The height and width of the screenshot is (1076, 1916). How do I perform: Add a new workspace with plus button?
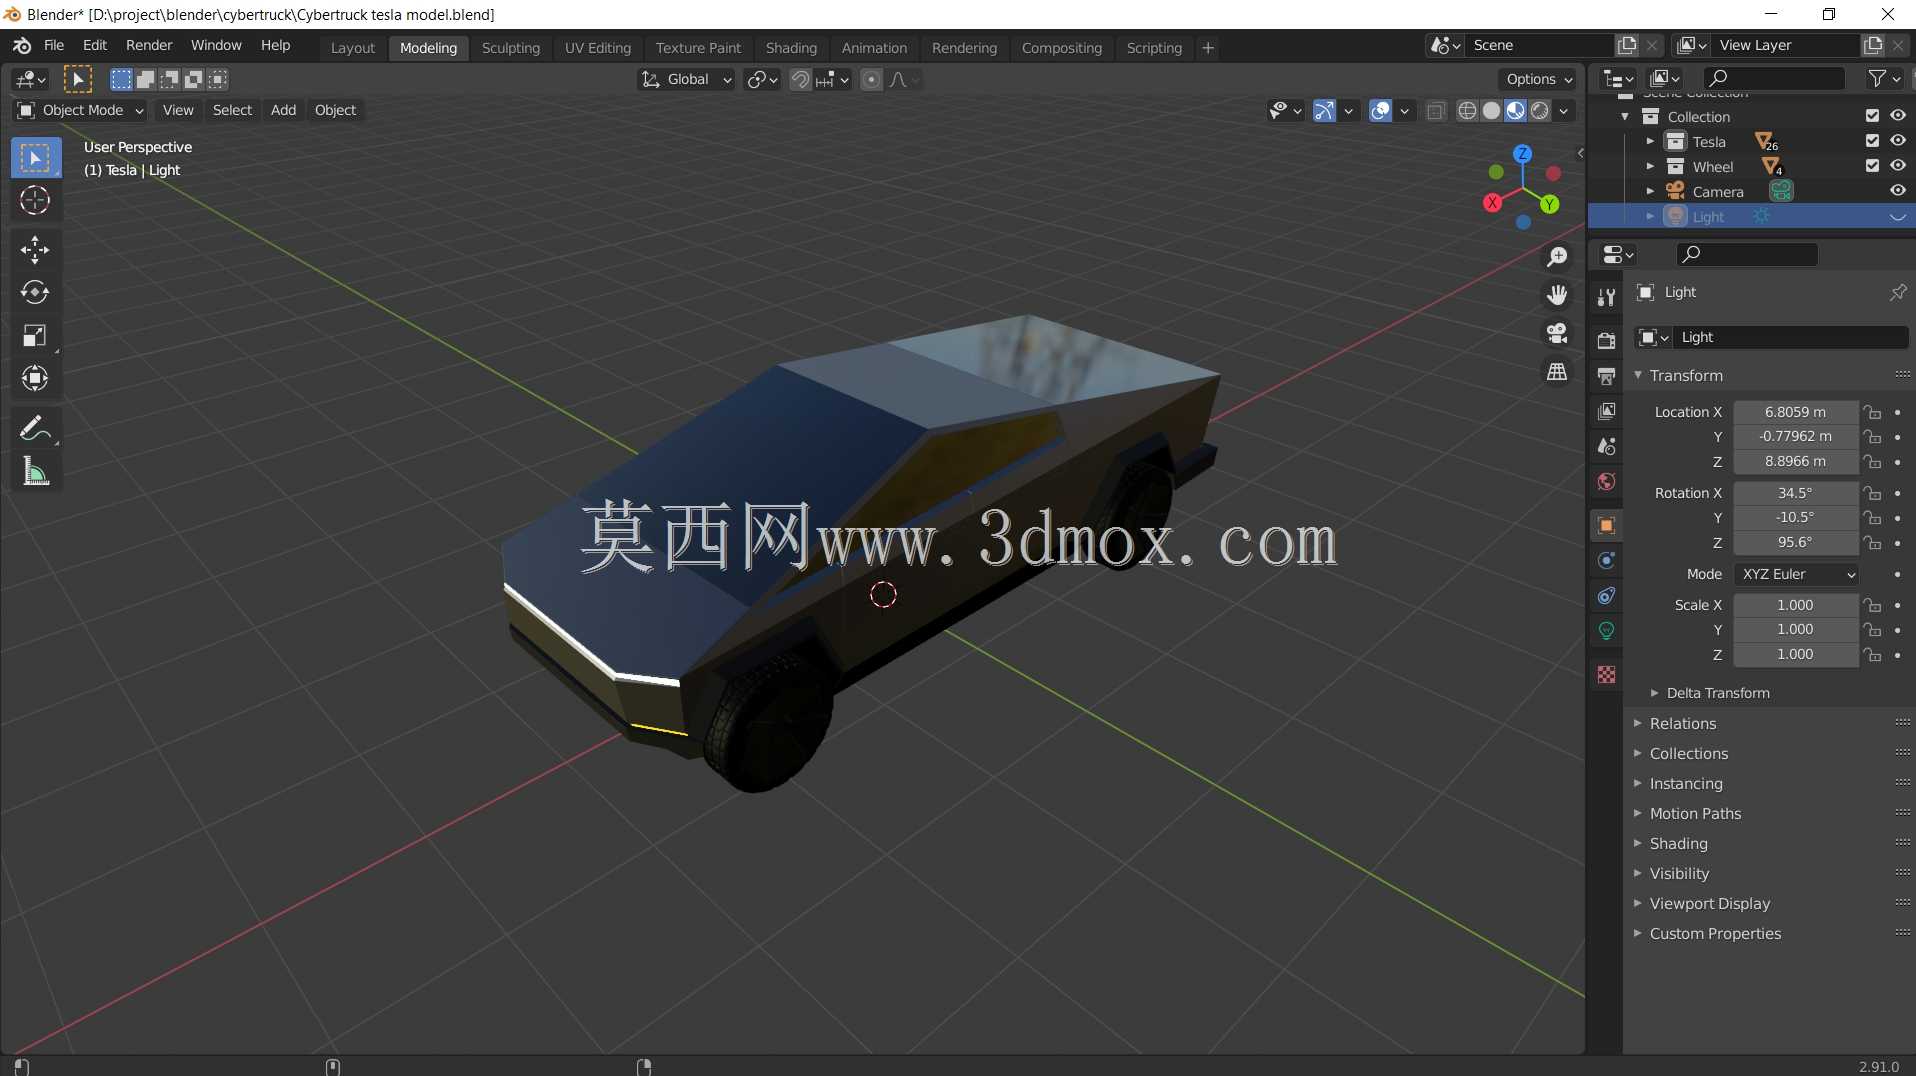1207,48
